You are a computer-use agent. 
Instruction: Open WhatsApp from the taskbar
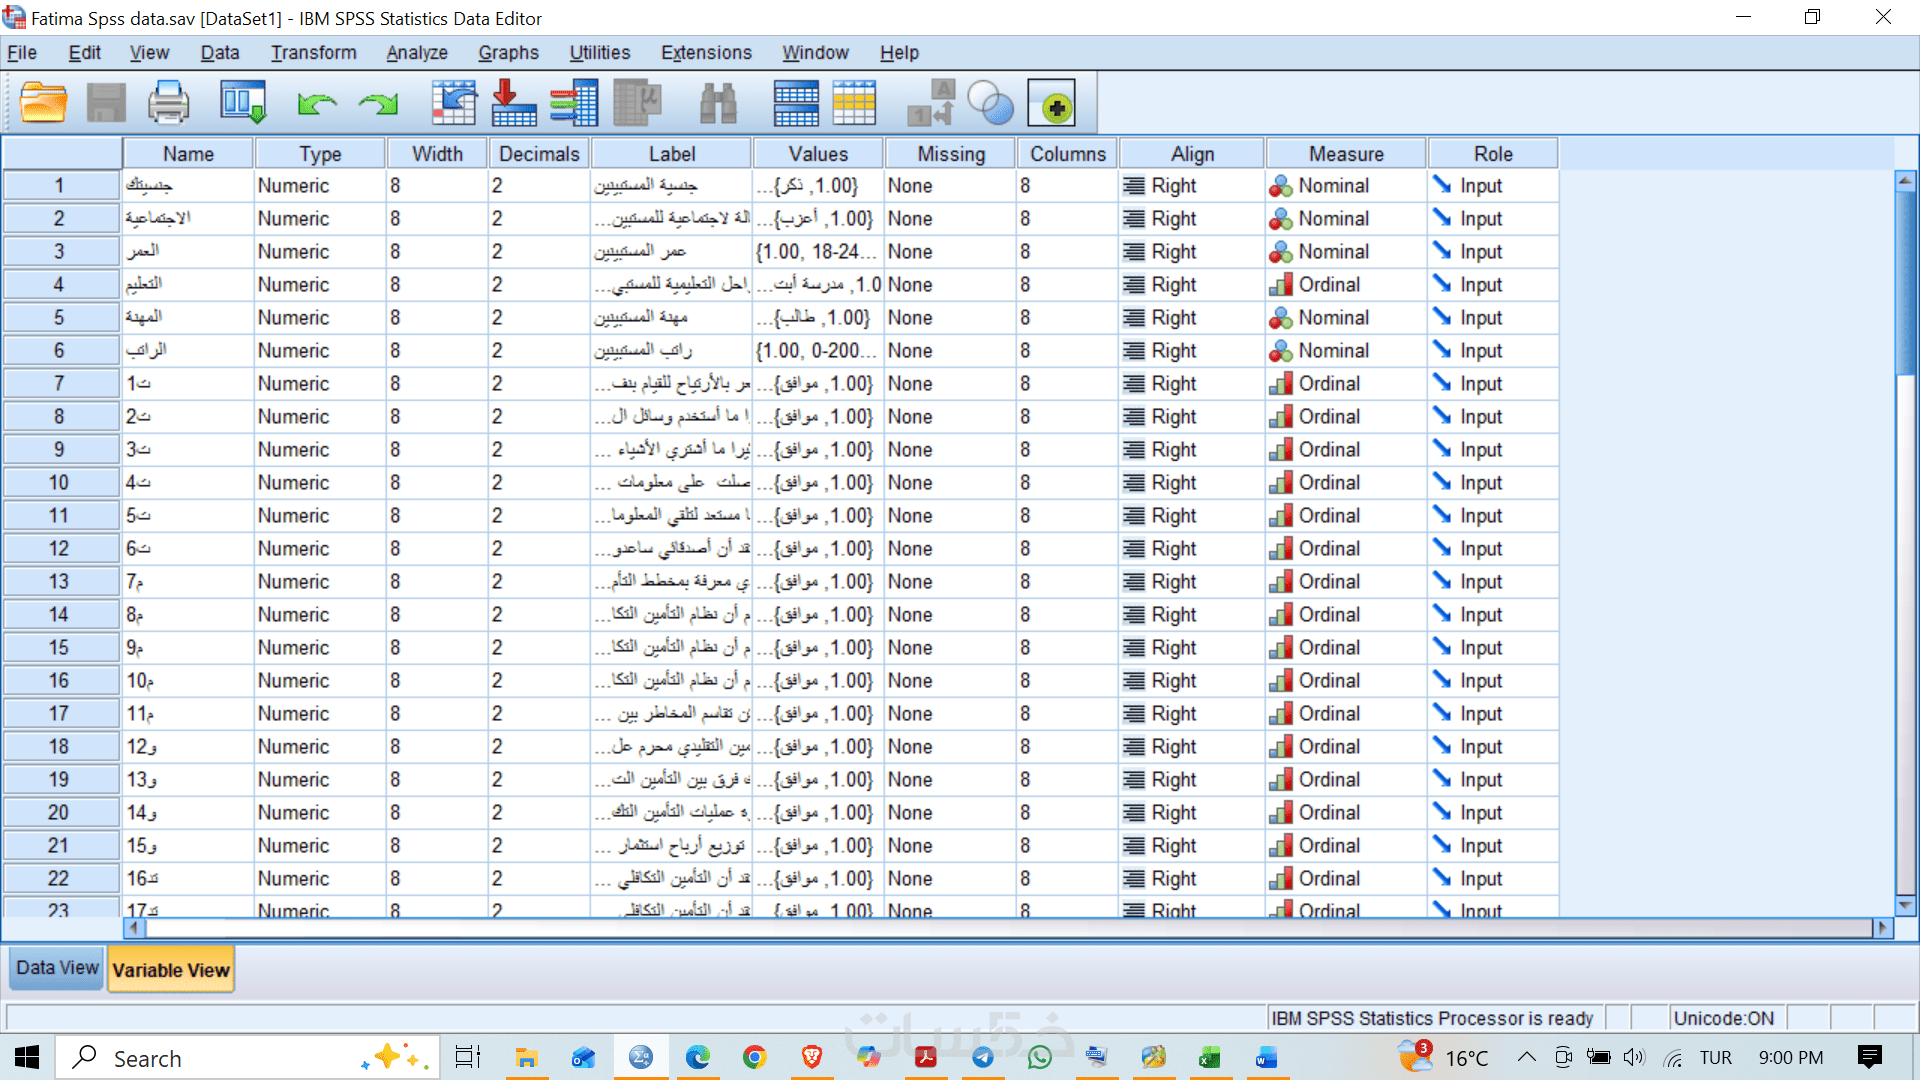tap(1040, 1058)
